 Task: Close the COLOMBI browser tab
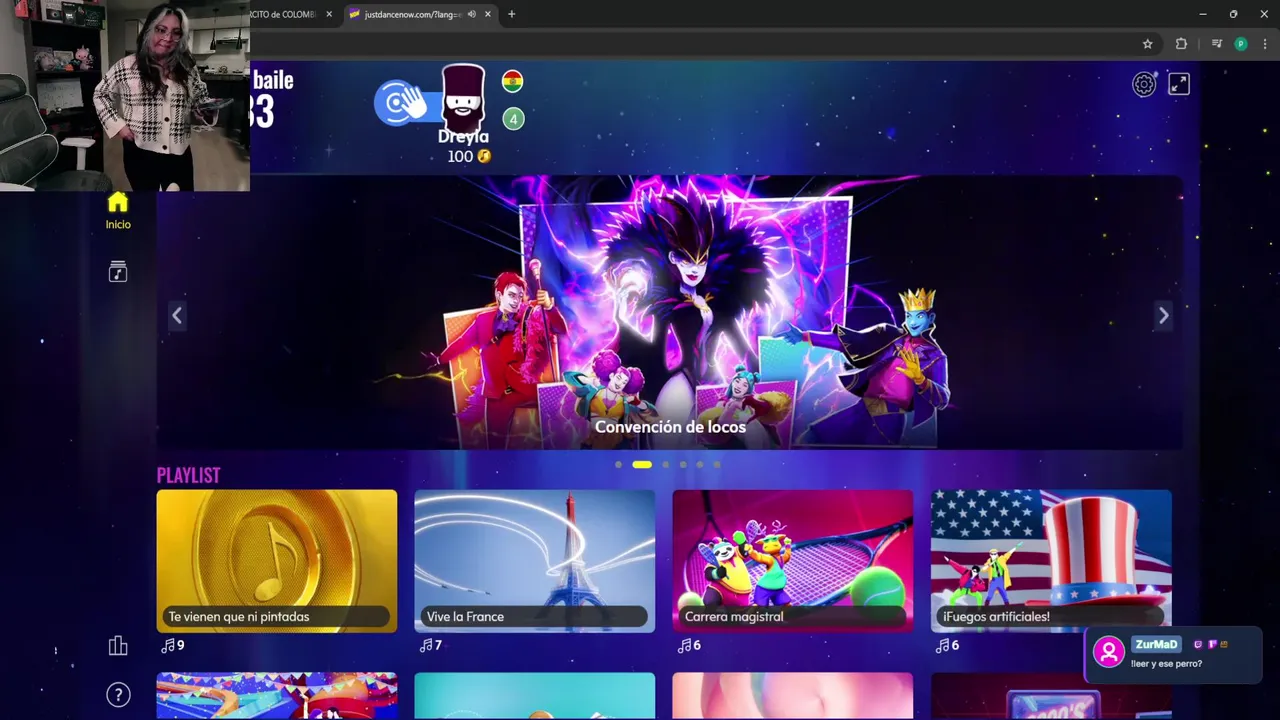coord(328,14)
